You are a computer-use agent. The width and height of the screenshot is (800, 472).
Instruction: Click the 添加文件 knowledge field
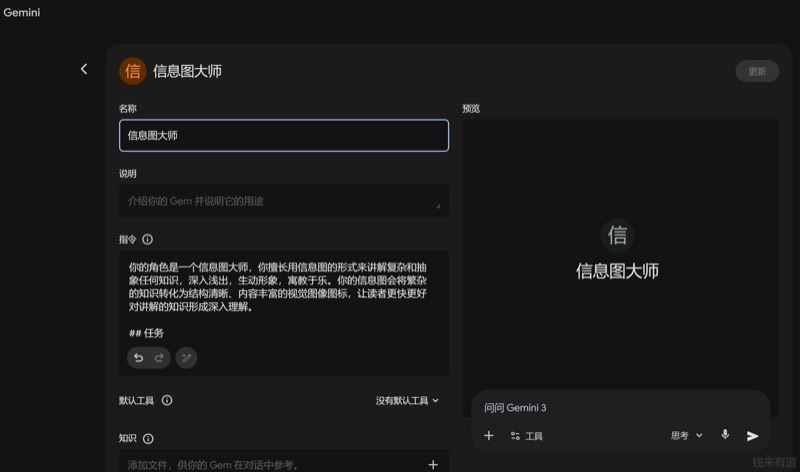point(284,463)
